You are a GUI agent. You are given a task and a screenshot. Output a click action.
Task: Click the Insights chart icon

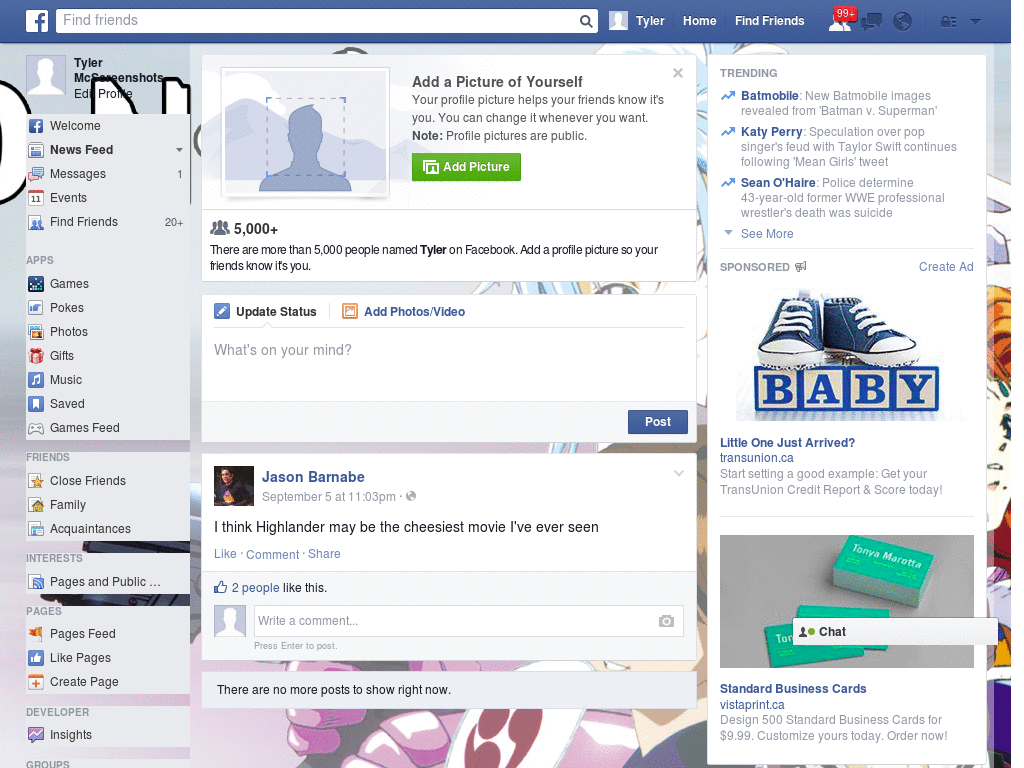36,735
